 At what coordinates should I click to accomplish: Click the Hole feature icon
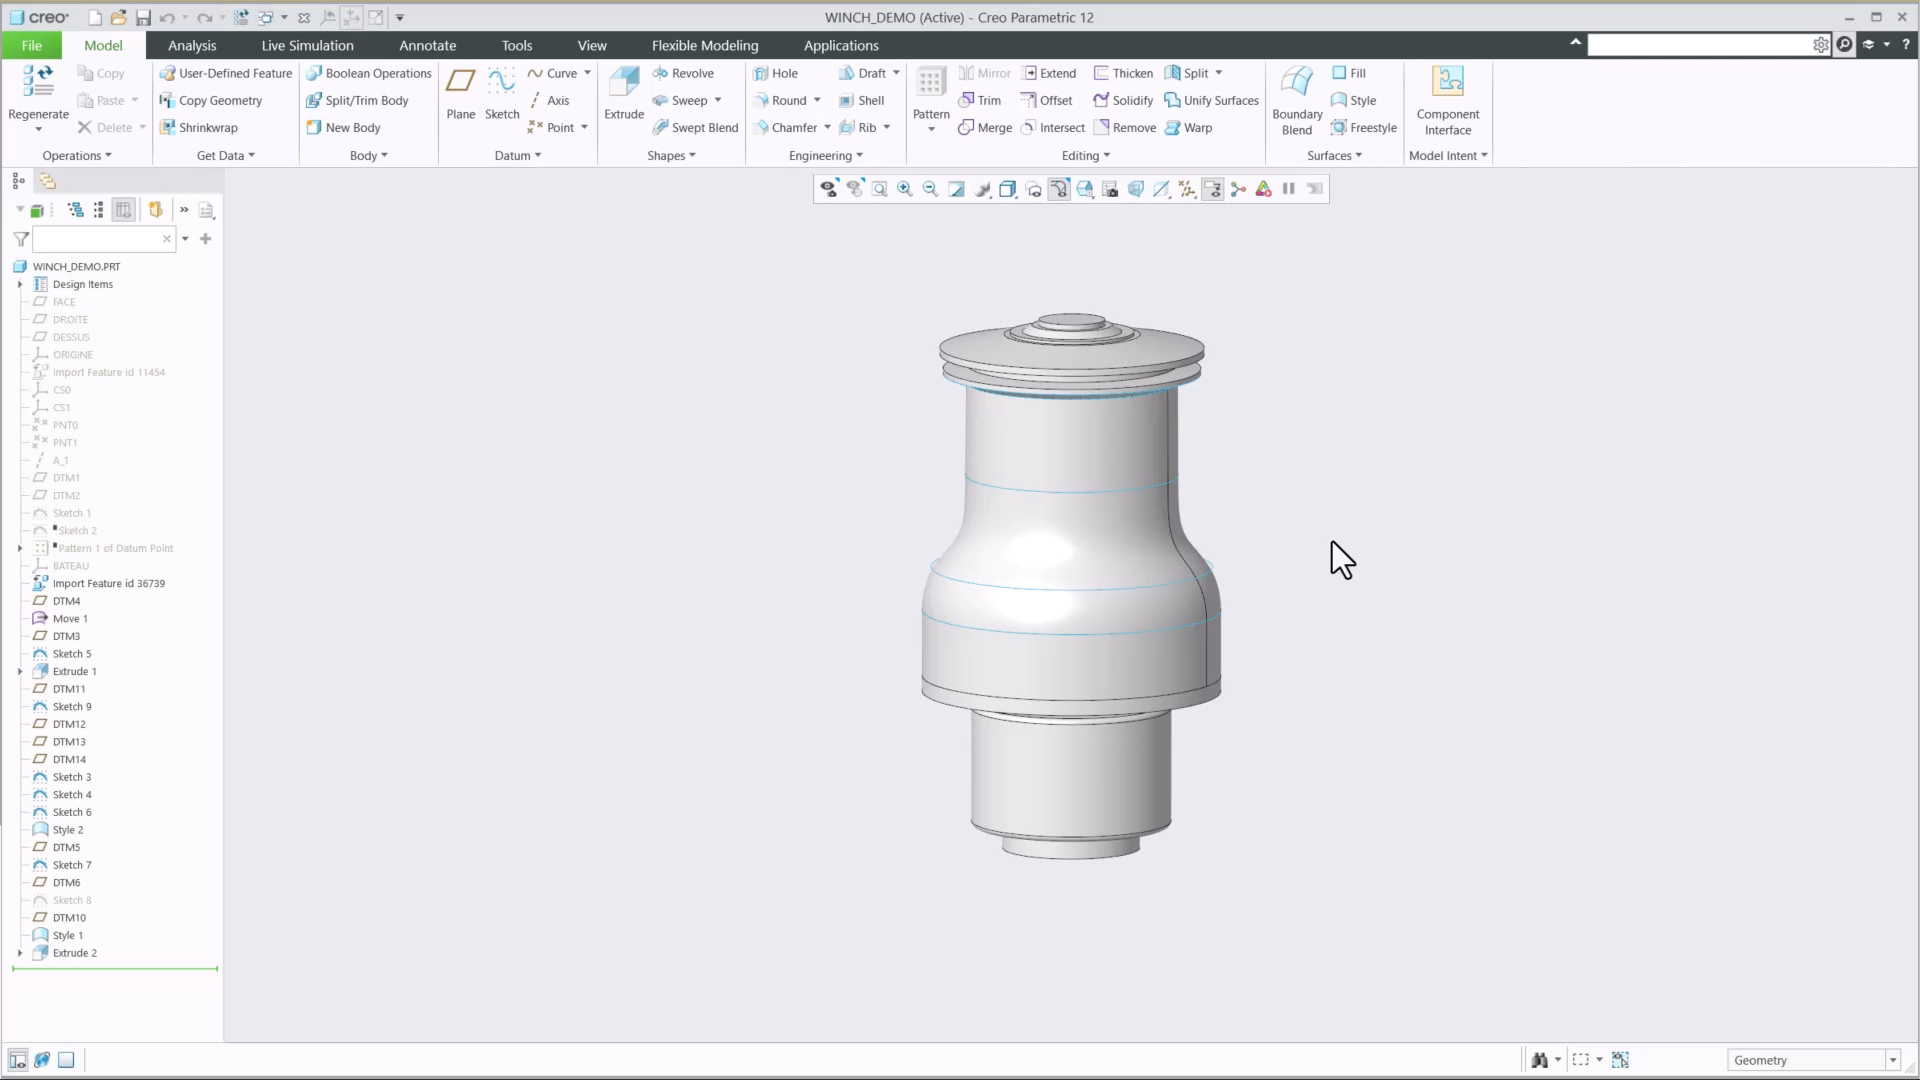(761, 73)
